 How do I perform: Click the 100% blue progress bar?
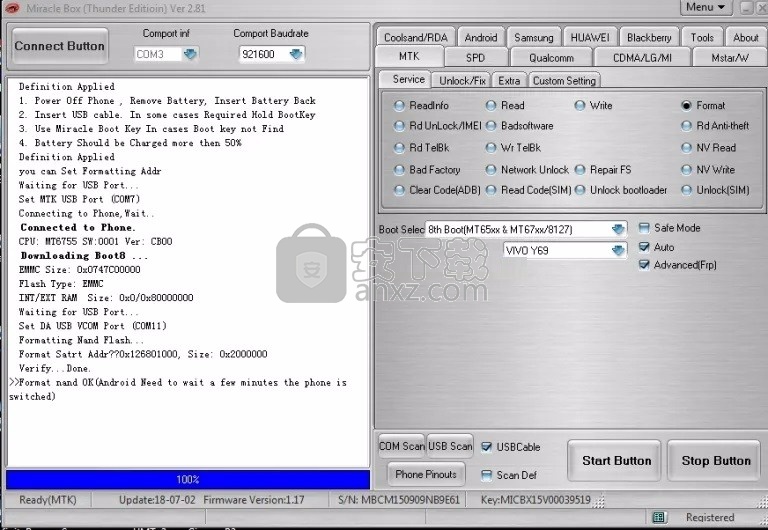(x=188, y=480)
